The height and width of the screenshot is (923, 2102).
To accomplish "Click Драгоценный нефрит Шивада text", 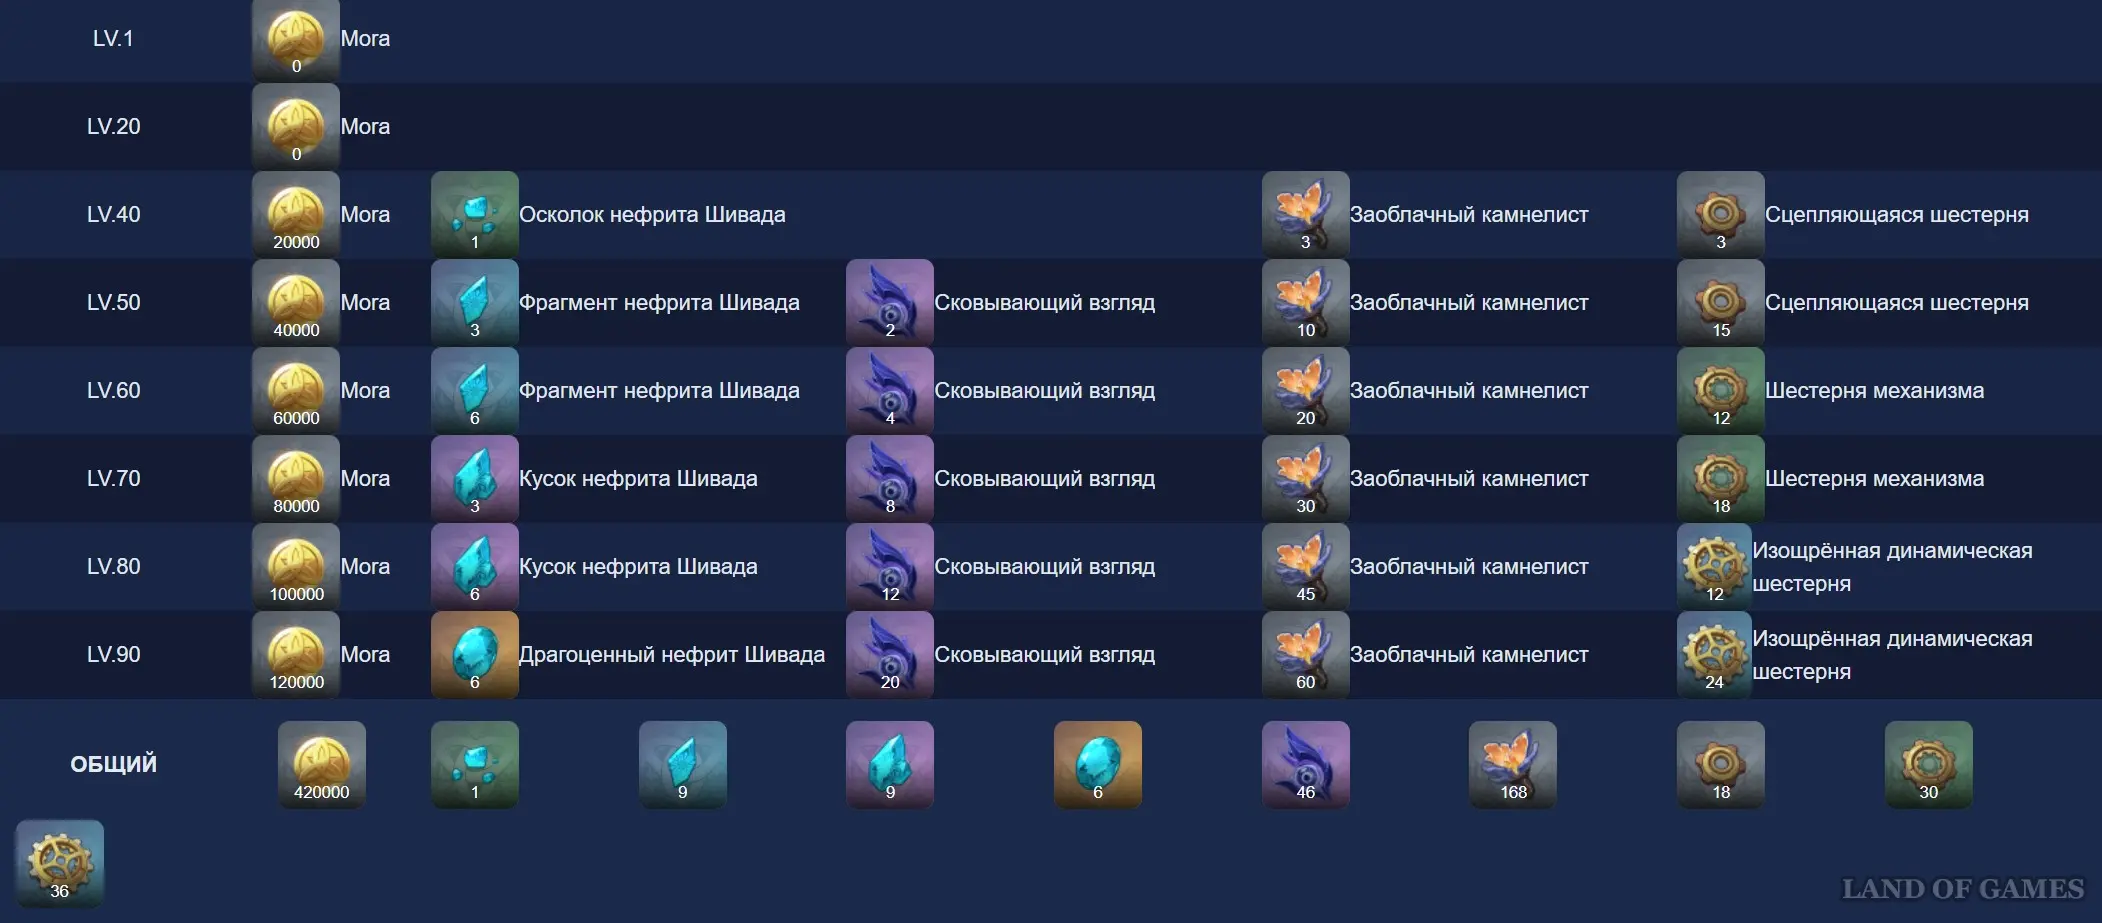I will [x=672, y=654].
